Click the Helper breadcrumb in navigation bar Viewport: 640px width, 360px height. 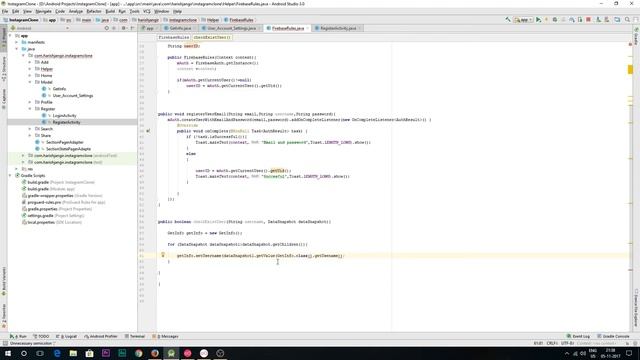(211, 20)
